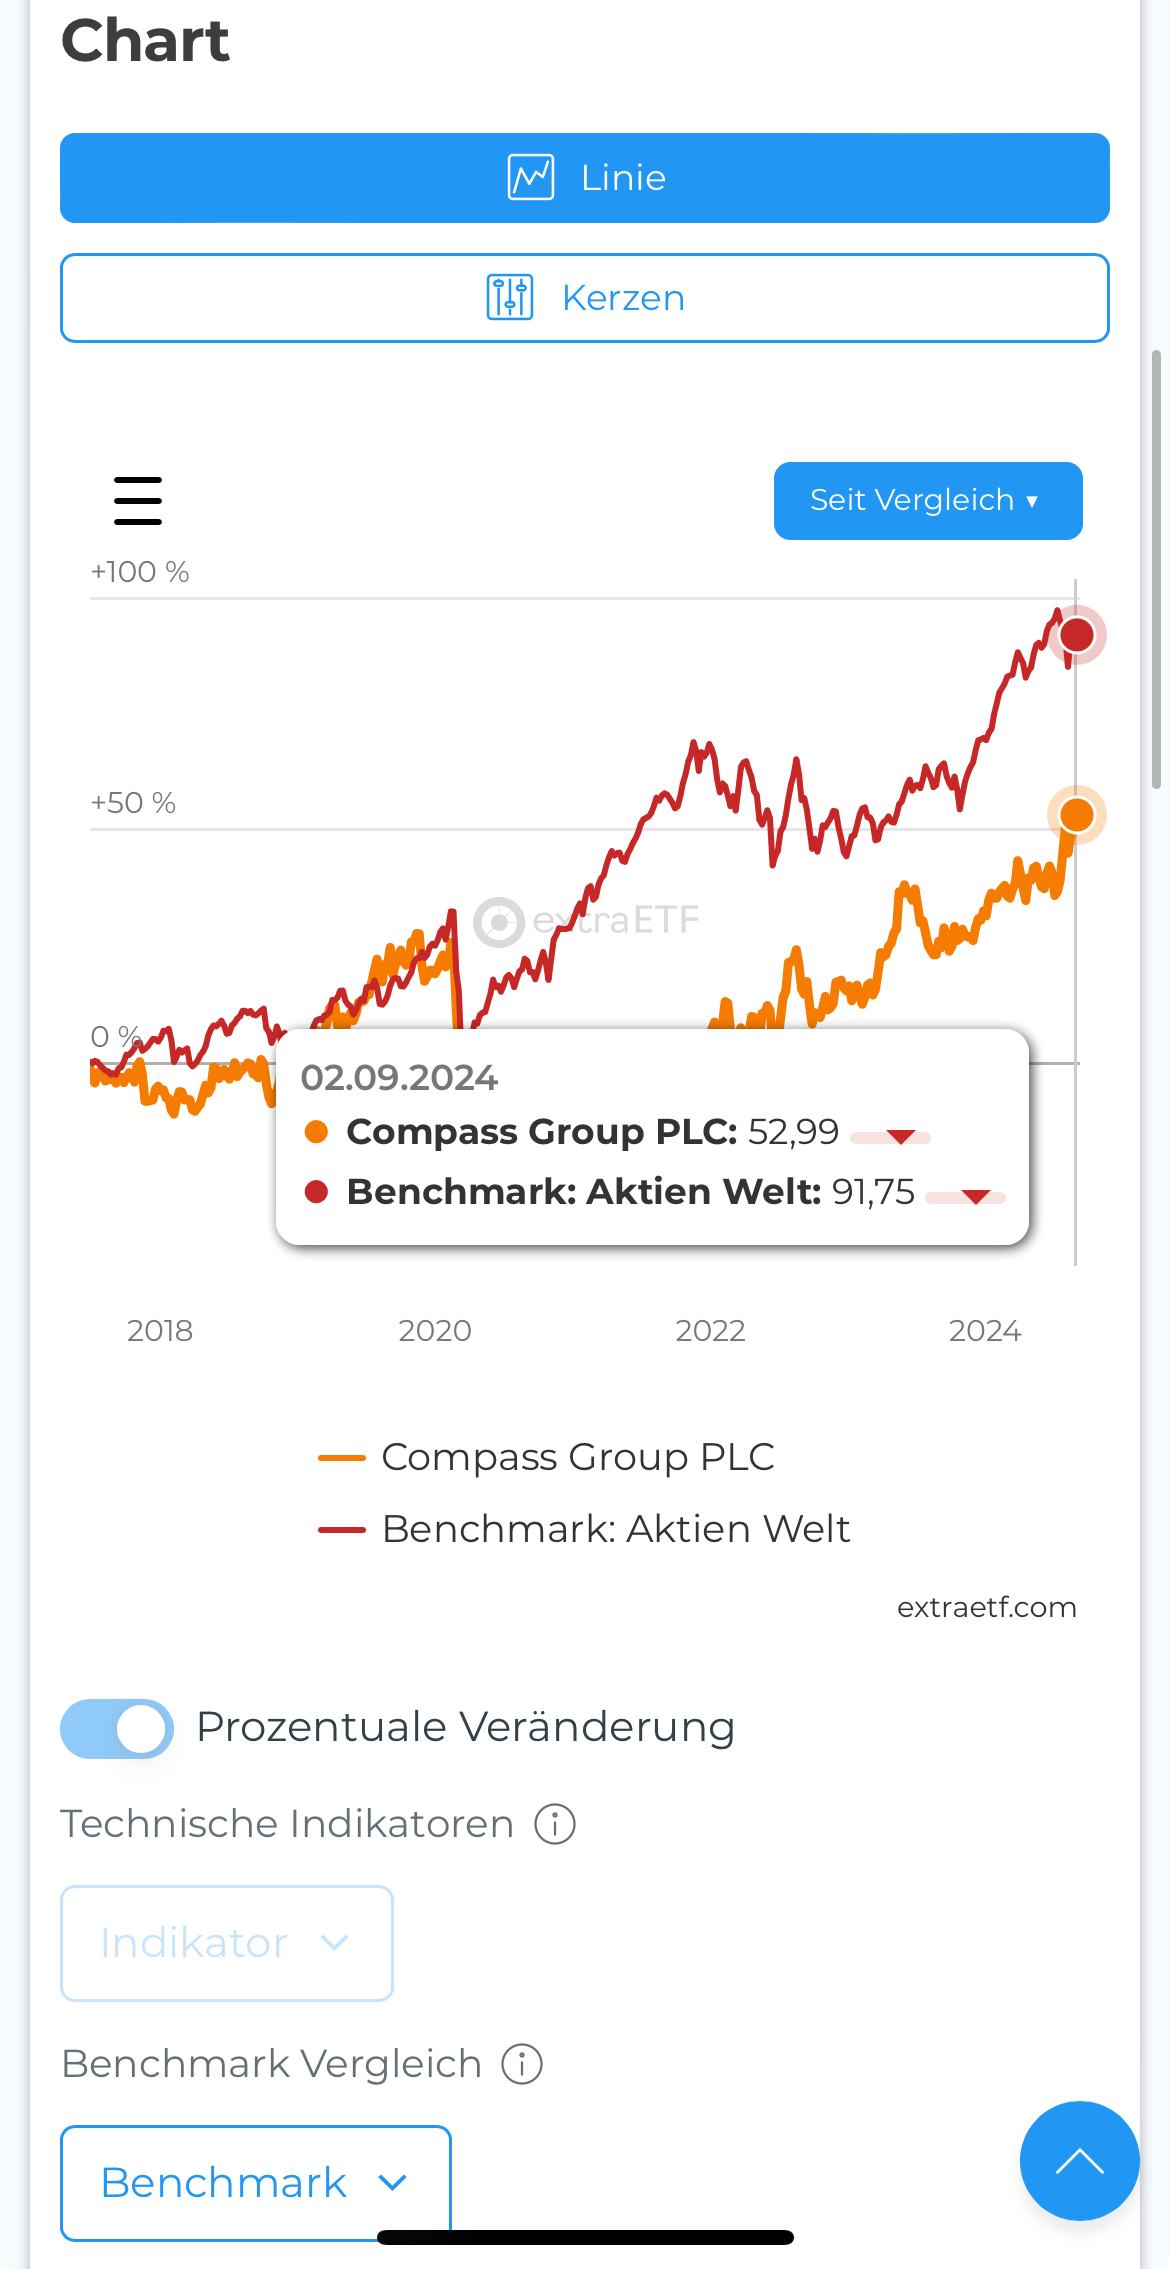Tap the scroll-to-top arrow button
The height and width of the screenshot is (2269, 1170).
pos(1079,2162)
